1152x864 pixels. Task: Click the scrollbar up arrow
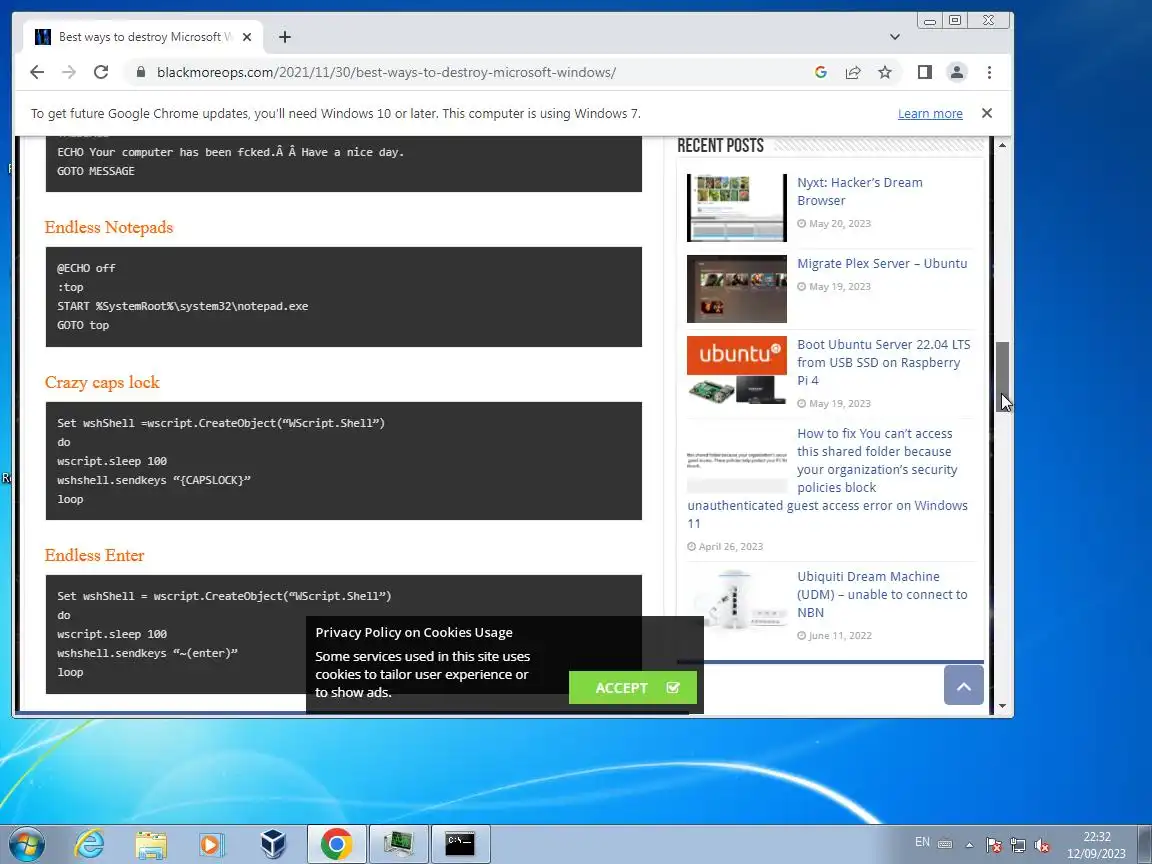tap(1002, 145)
